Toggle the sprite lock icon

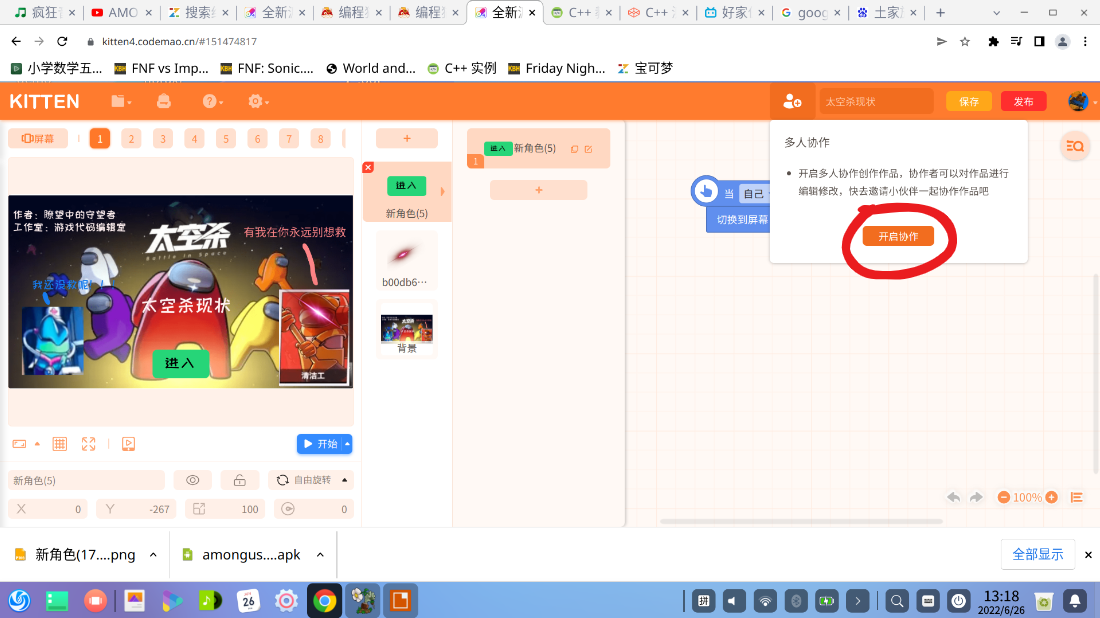point(240,481)
